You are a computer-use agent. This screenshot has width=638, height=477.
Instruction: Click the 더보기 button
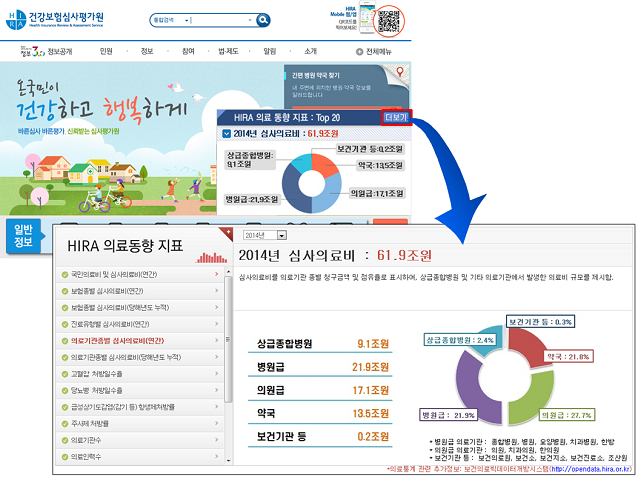pos(396,117)
